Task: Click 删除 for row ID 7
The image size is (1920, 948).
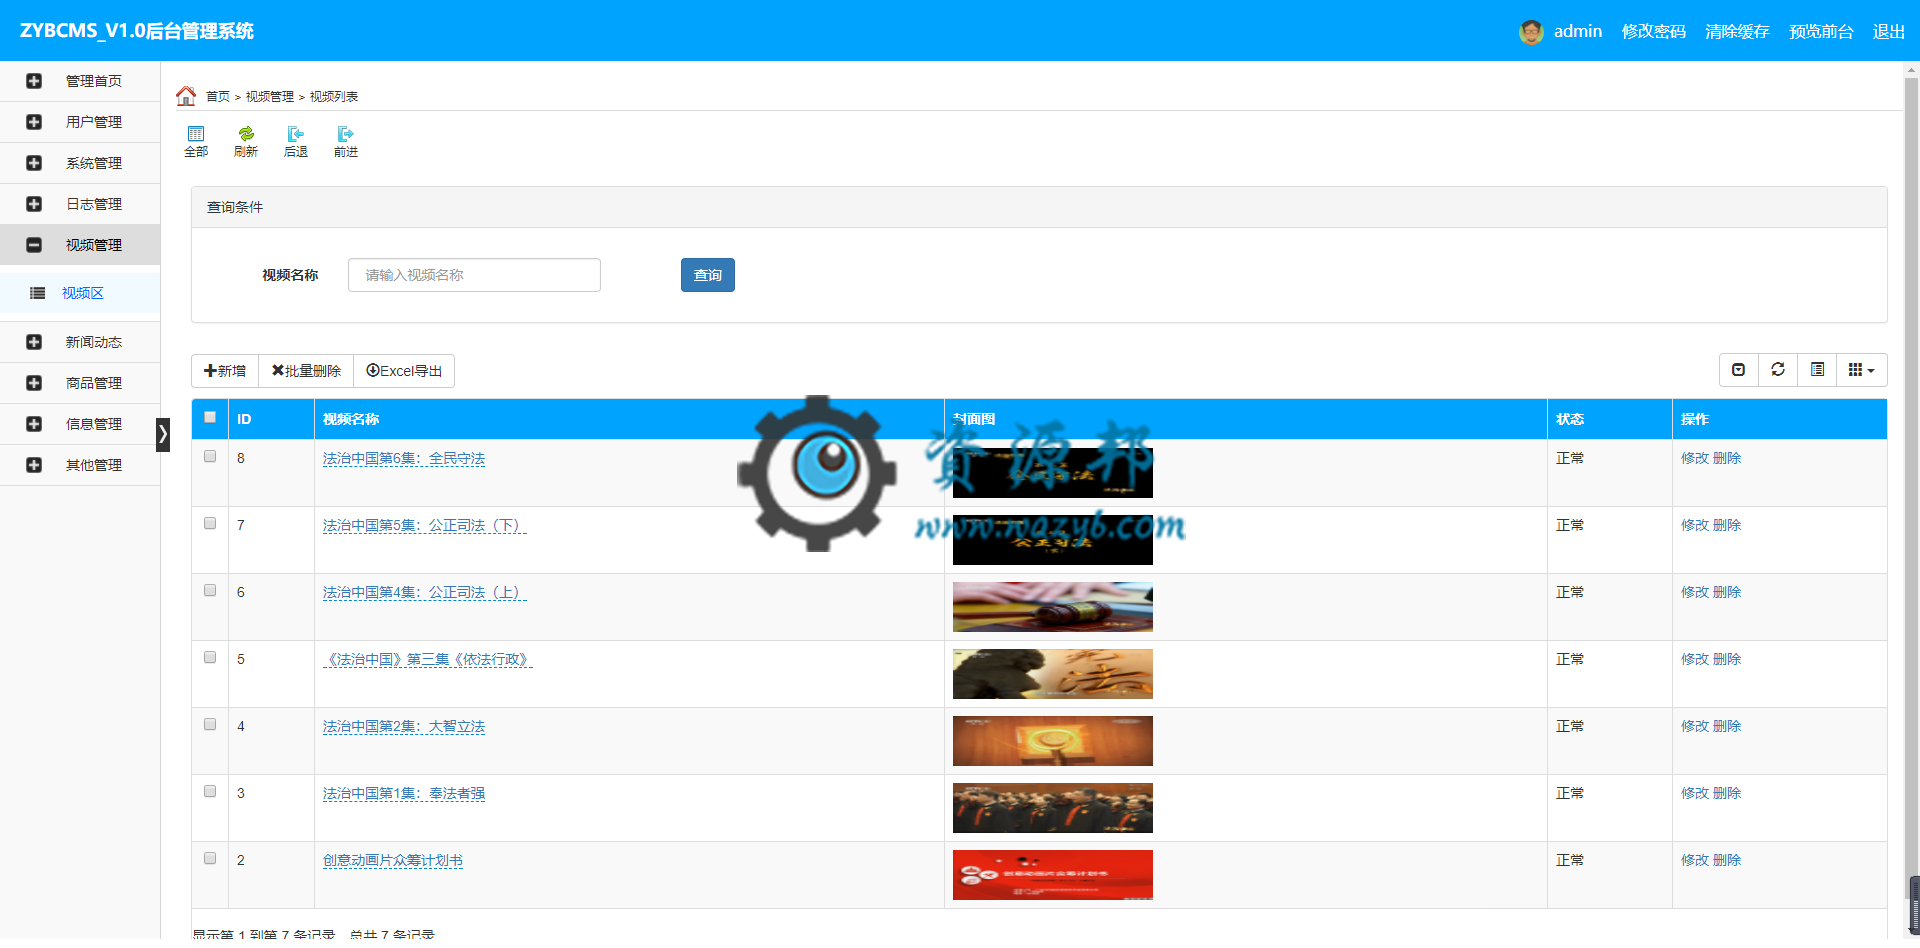Action: click(x=1727, y=525)
